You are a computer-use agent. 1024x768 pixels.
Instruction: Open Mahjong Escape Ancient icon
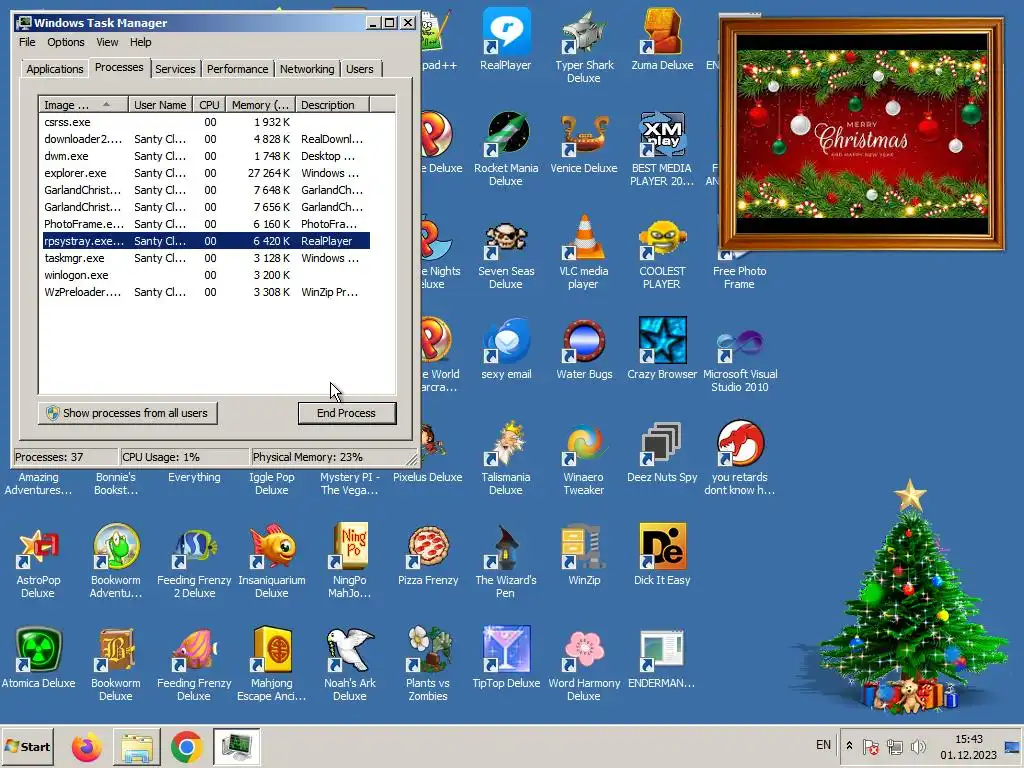[272, 665]
